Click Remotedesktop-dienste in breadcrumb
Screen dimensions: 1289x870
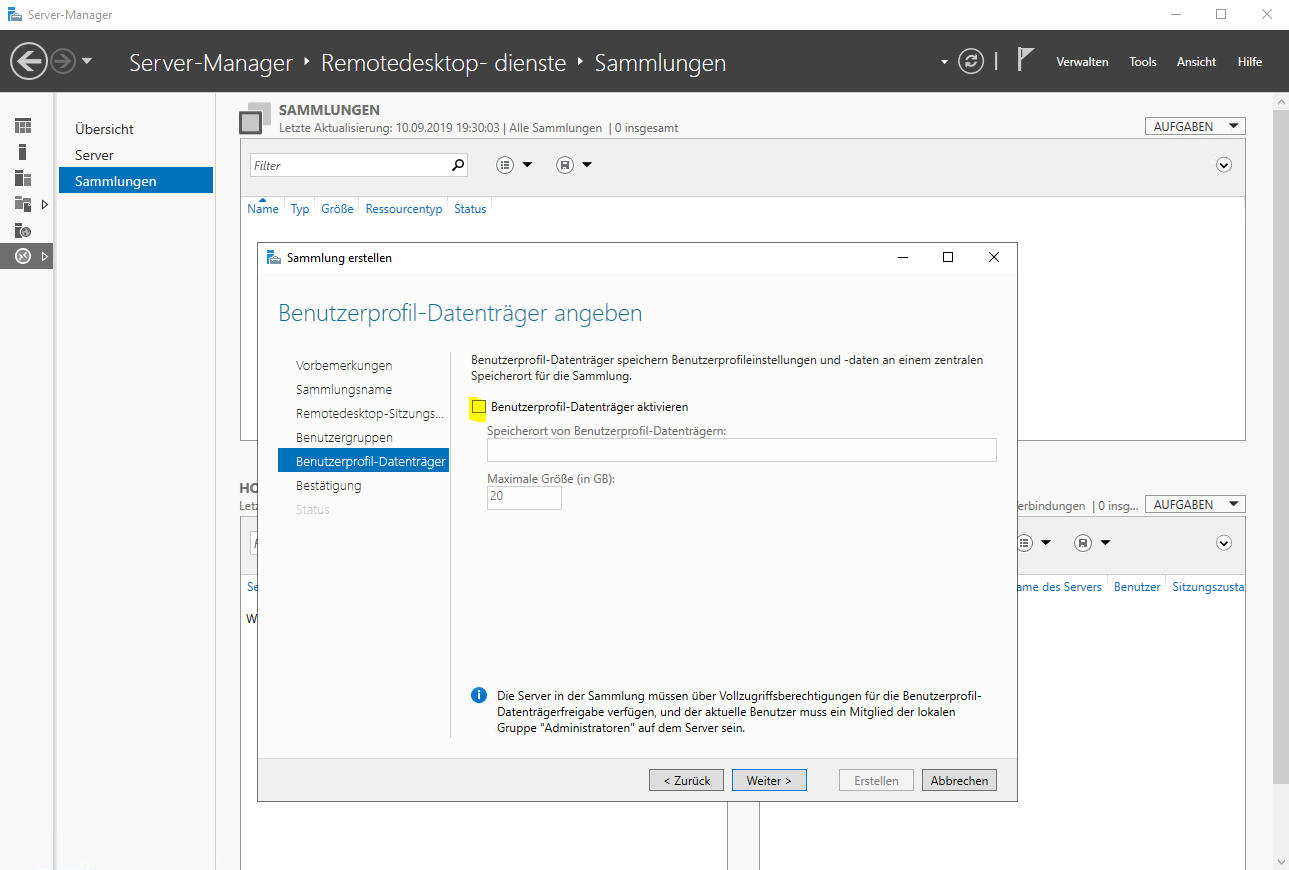[444, 63]
